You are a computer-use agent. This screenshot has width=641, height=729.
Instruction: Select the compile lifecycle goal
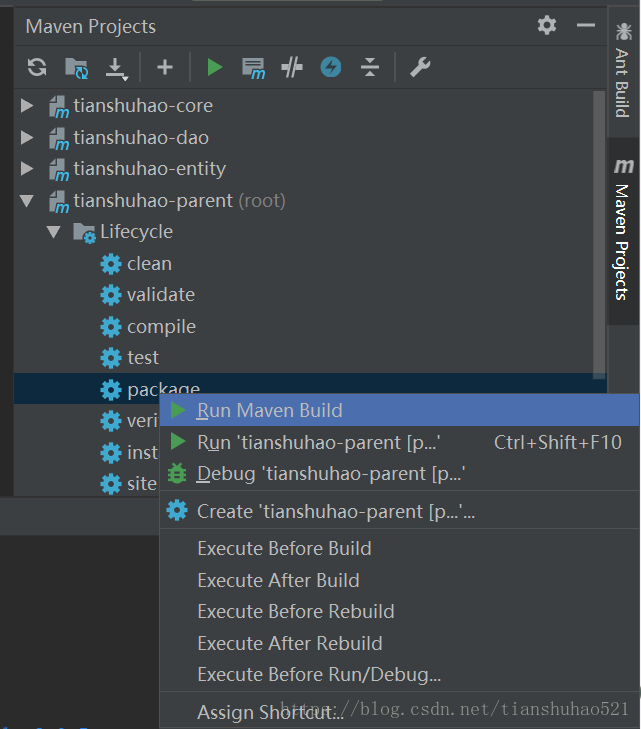tap(161, 327)
